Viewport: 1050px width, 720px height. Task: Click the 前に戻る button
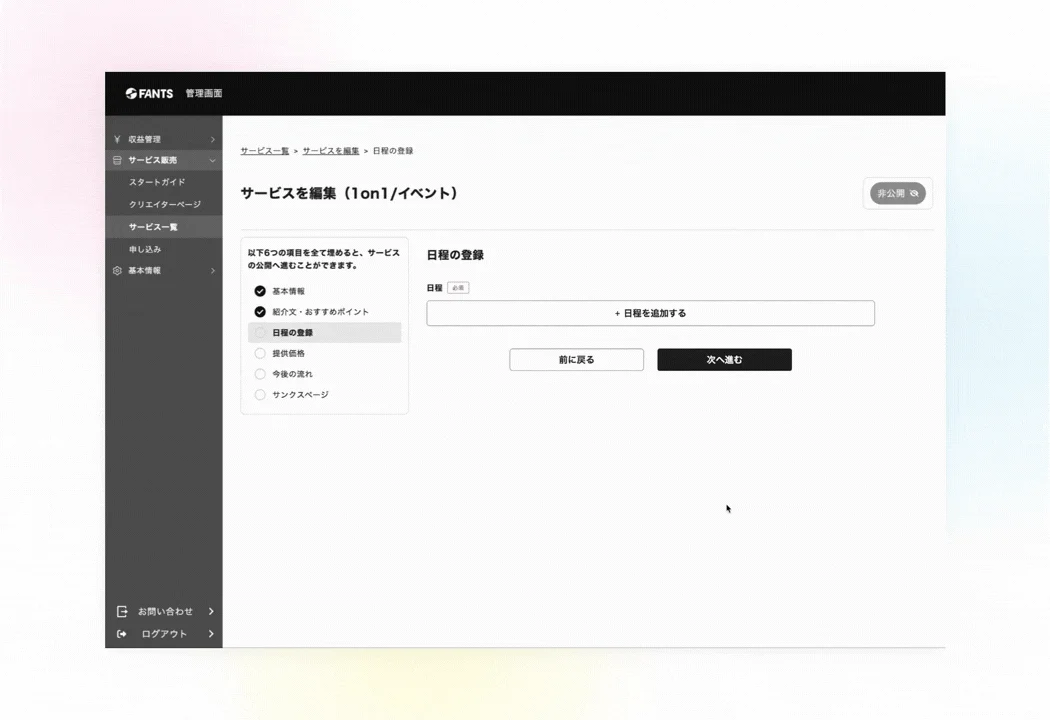(576, 359)
